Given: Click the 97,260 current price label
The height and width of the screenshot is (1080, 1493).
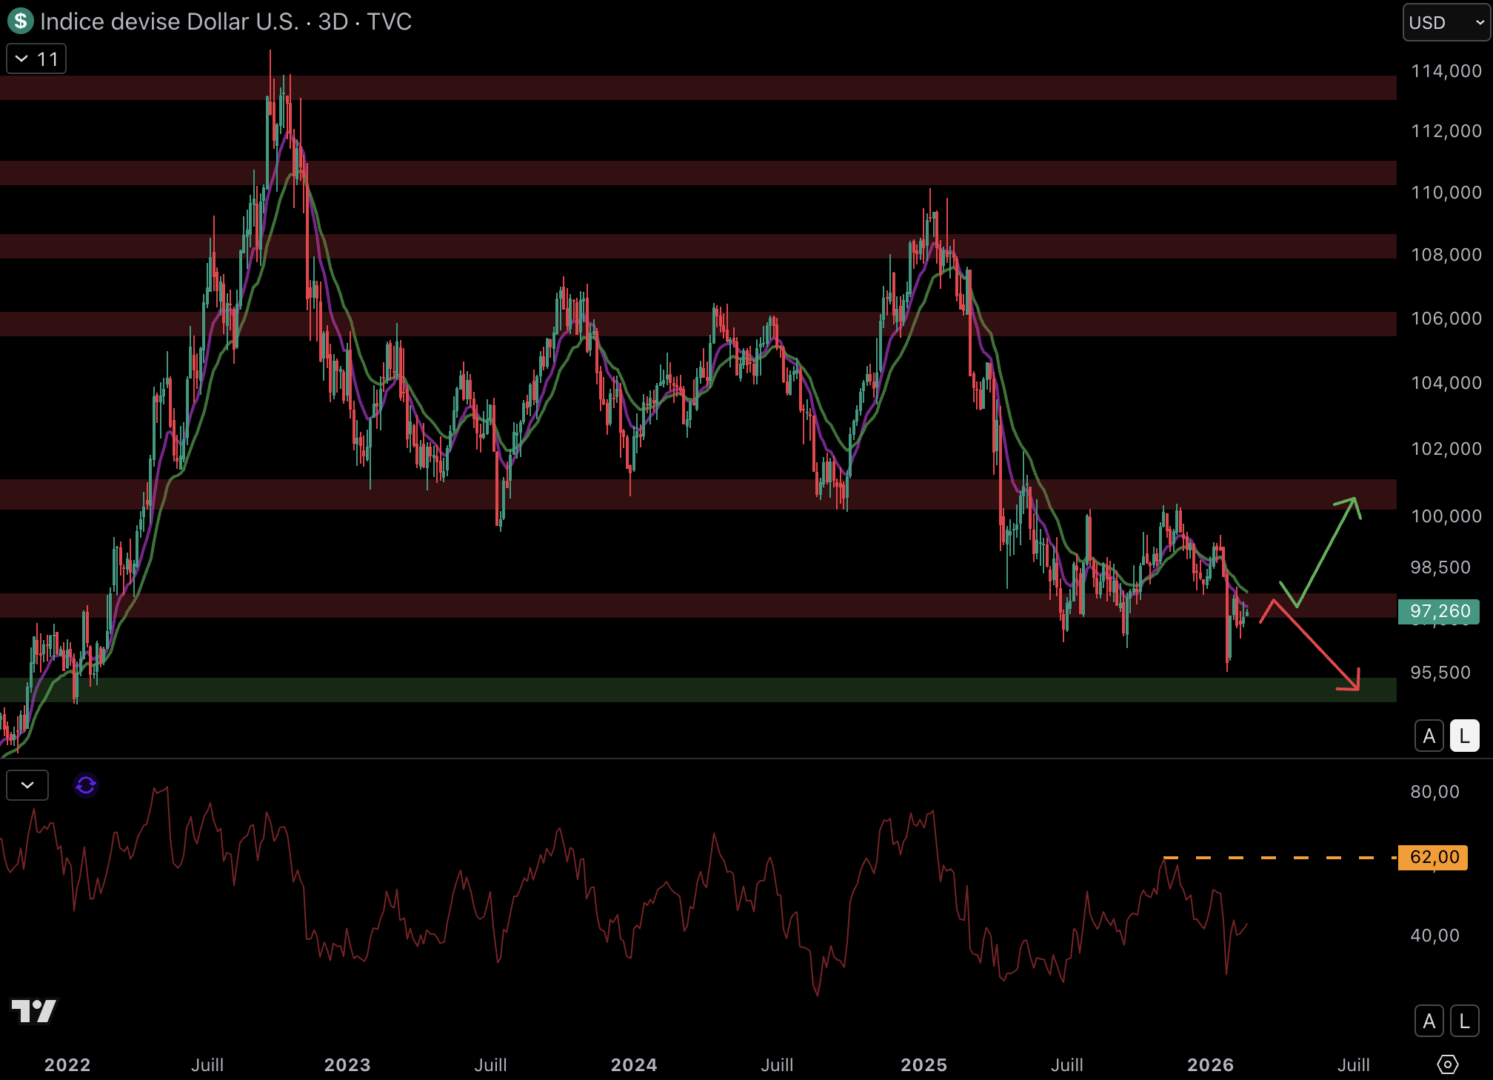Looking at the screenshot, I should [x=1438, y=611].
